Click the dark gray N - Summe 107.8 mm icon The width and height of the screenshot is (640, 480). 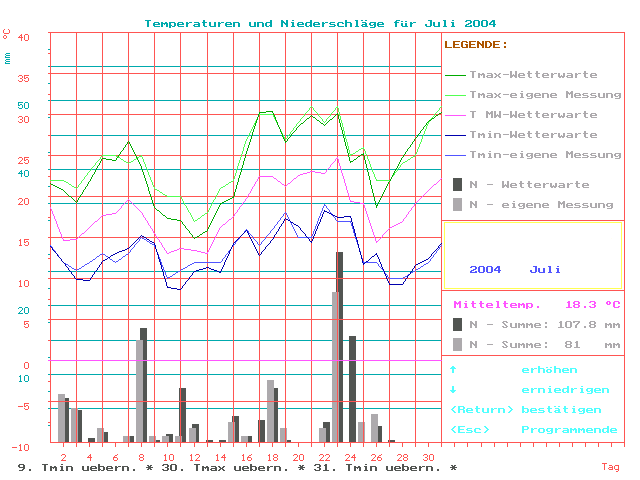click(x=458, y=324)
